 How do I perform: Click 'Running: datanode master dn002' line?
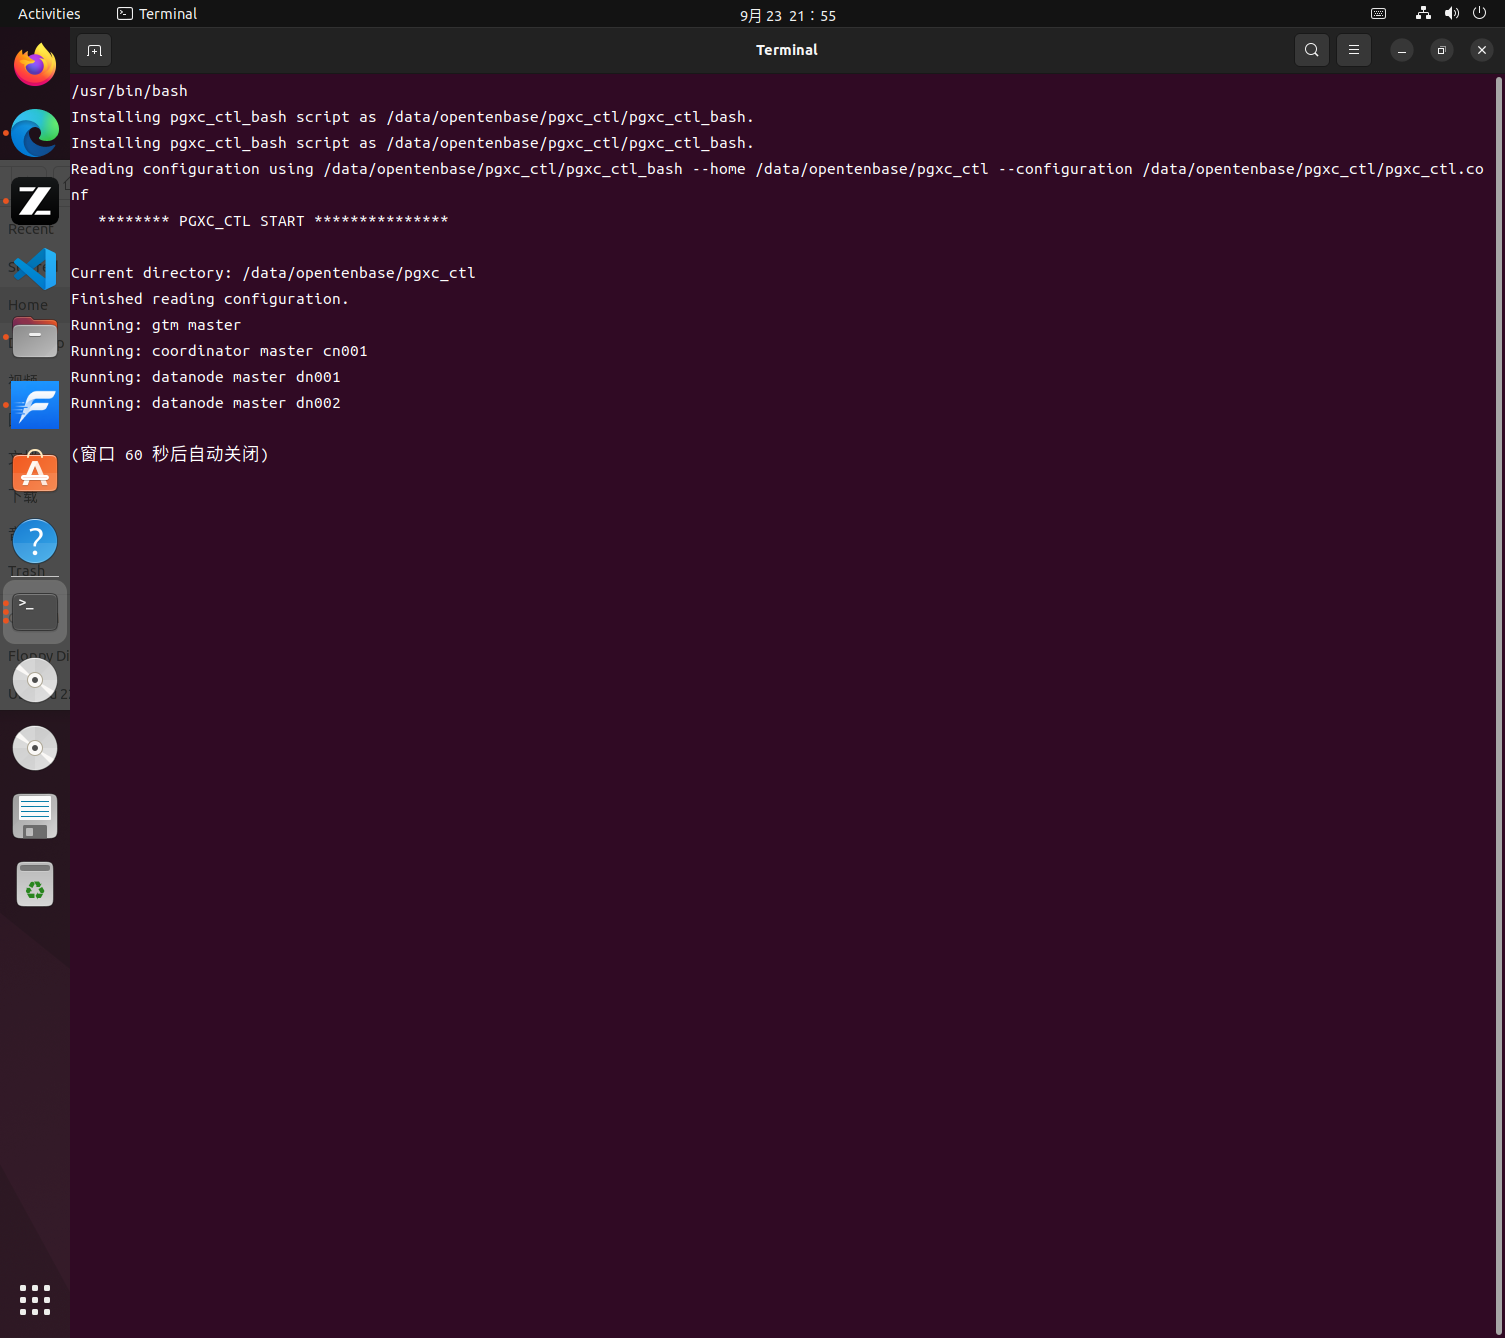point(206,403)
